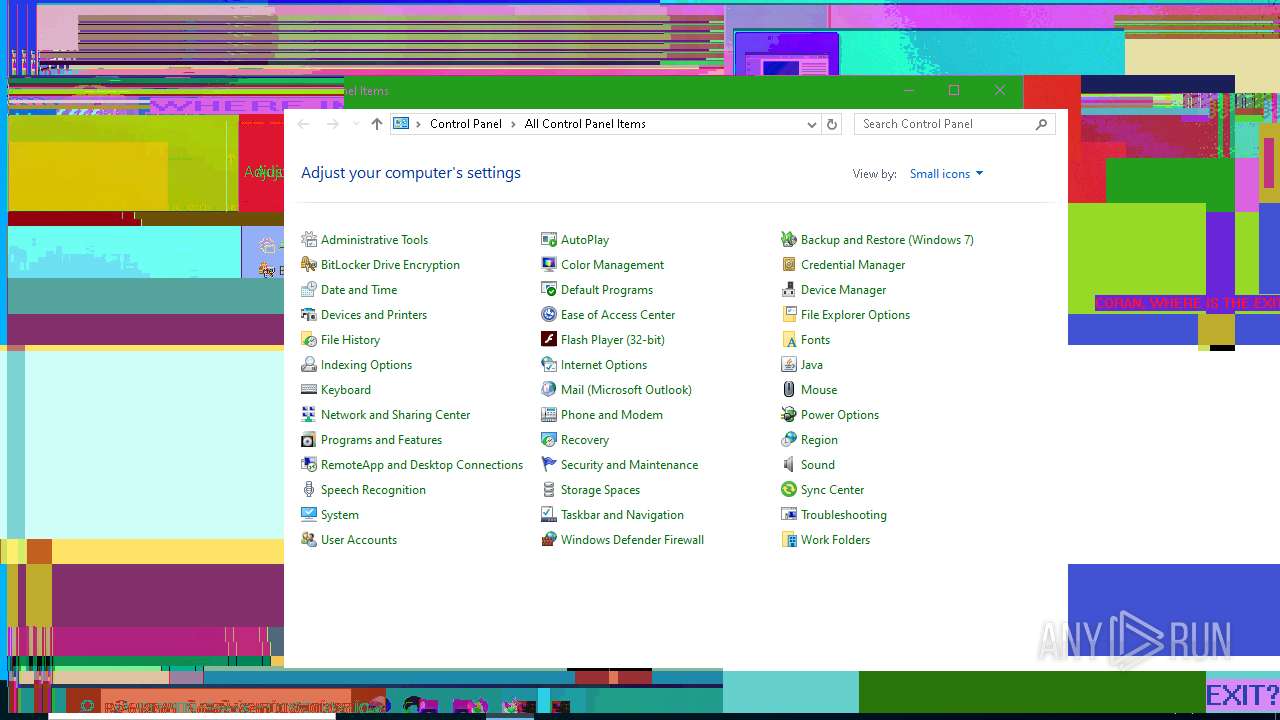This screenshot has width=1280, height=720.
Task: Click Programs and Features icon
Action: [x=309, y=440]
